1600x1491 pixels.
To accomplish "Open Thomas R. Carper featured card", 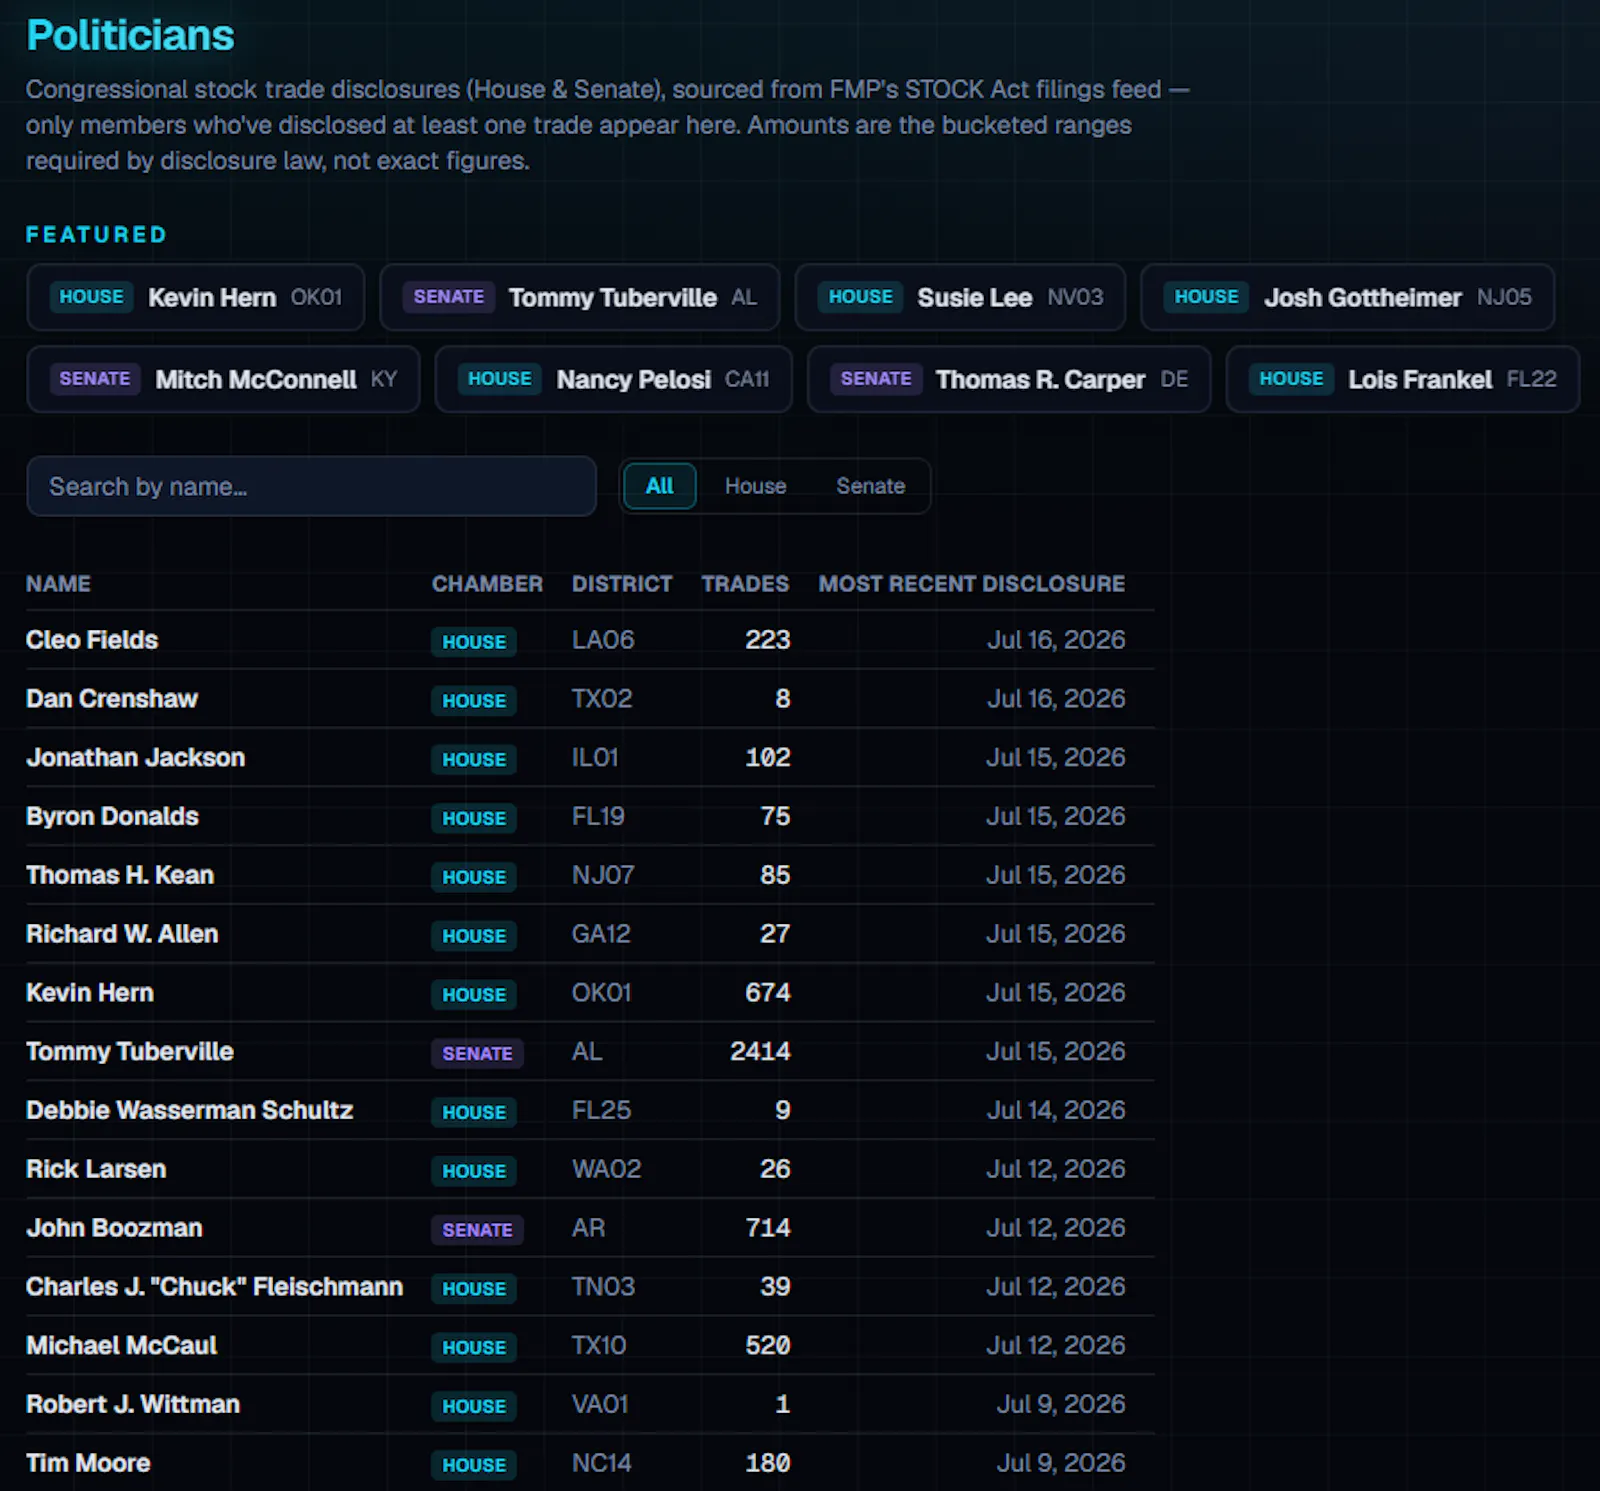I will coord(1009,379).
